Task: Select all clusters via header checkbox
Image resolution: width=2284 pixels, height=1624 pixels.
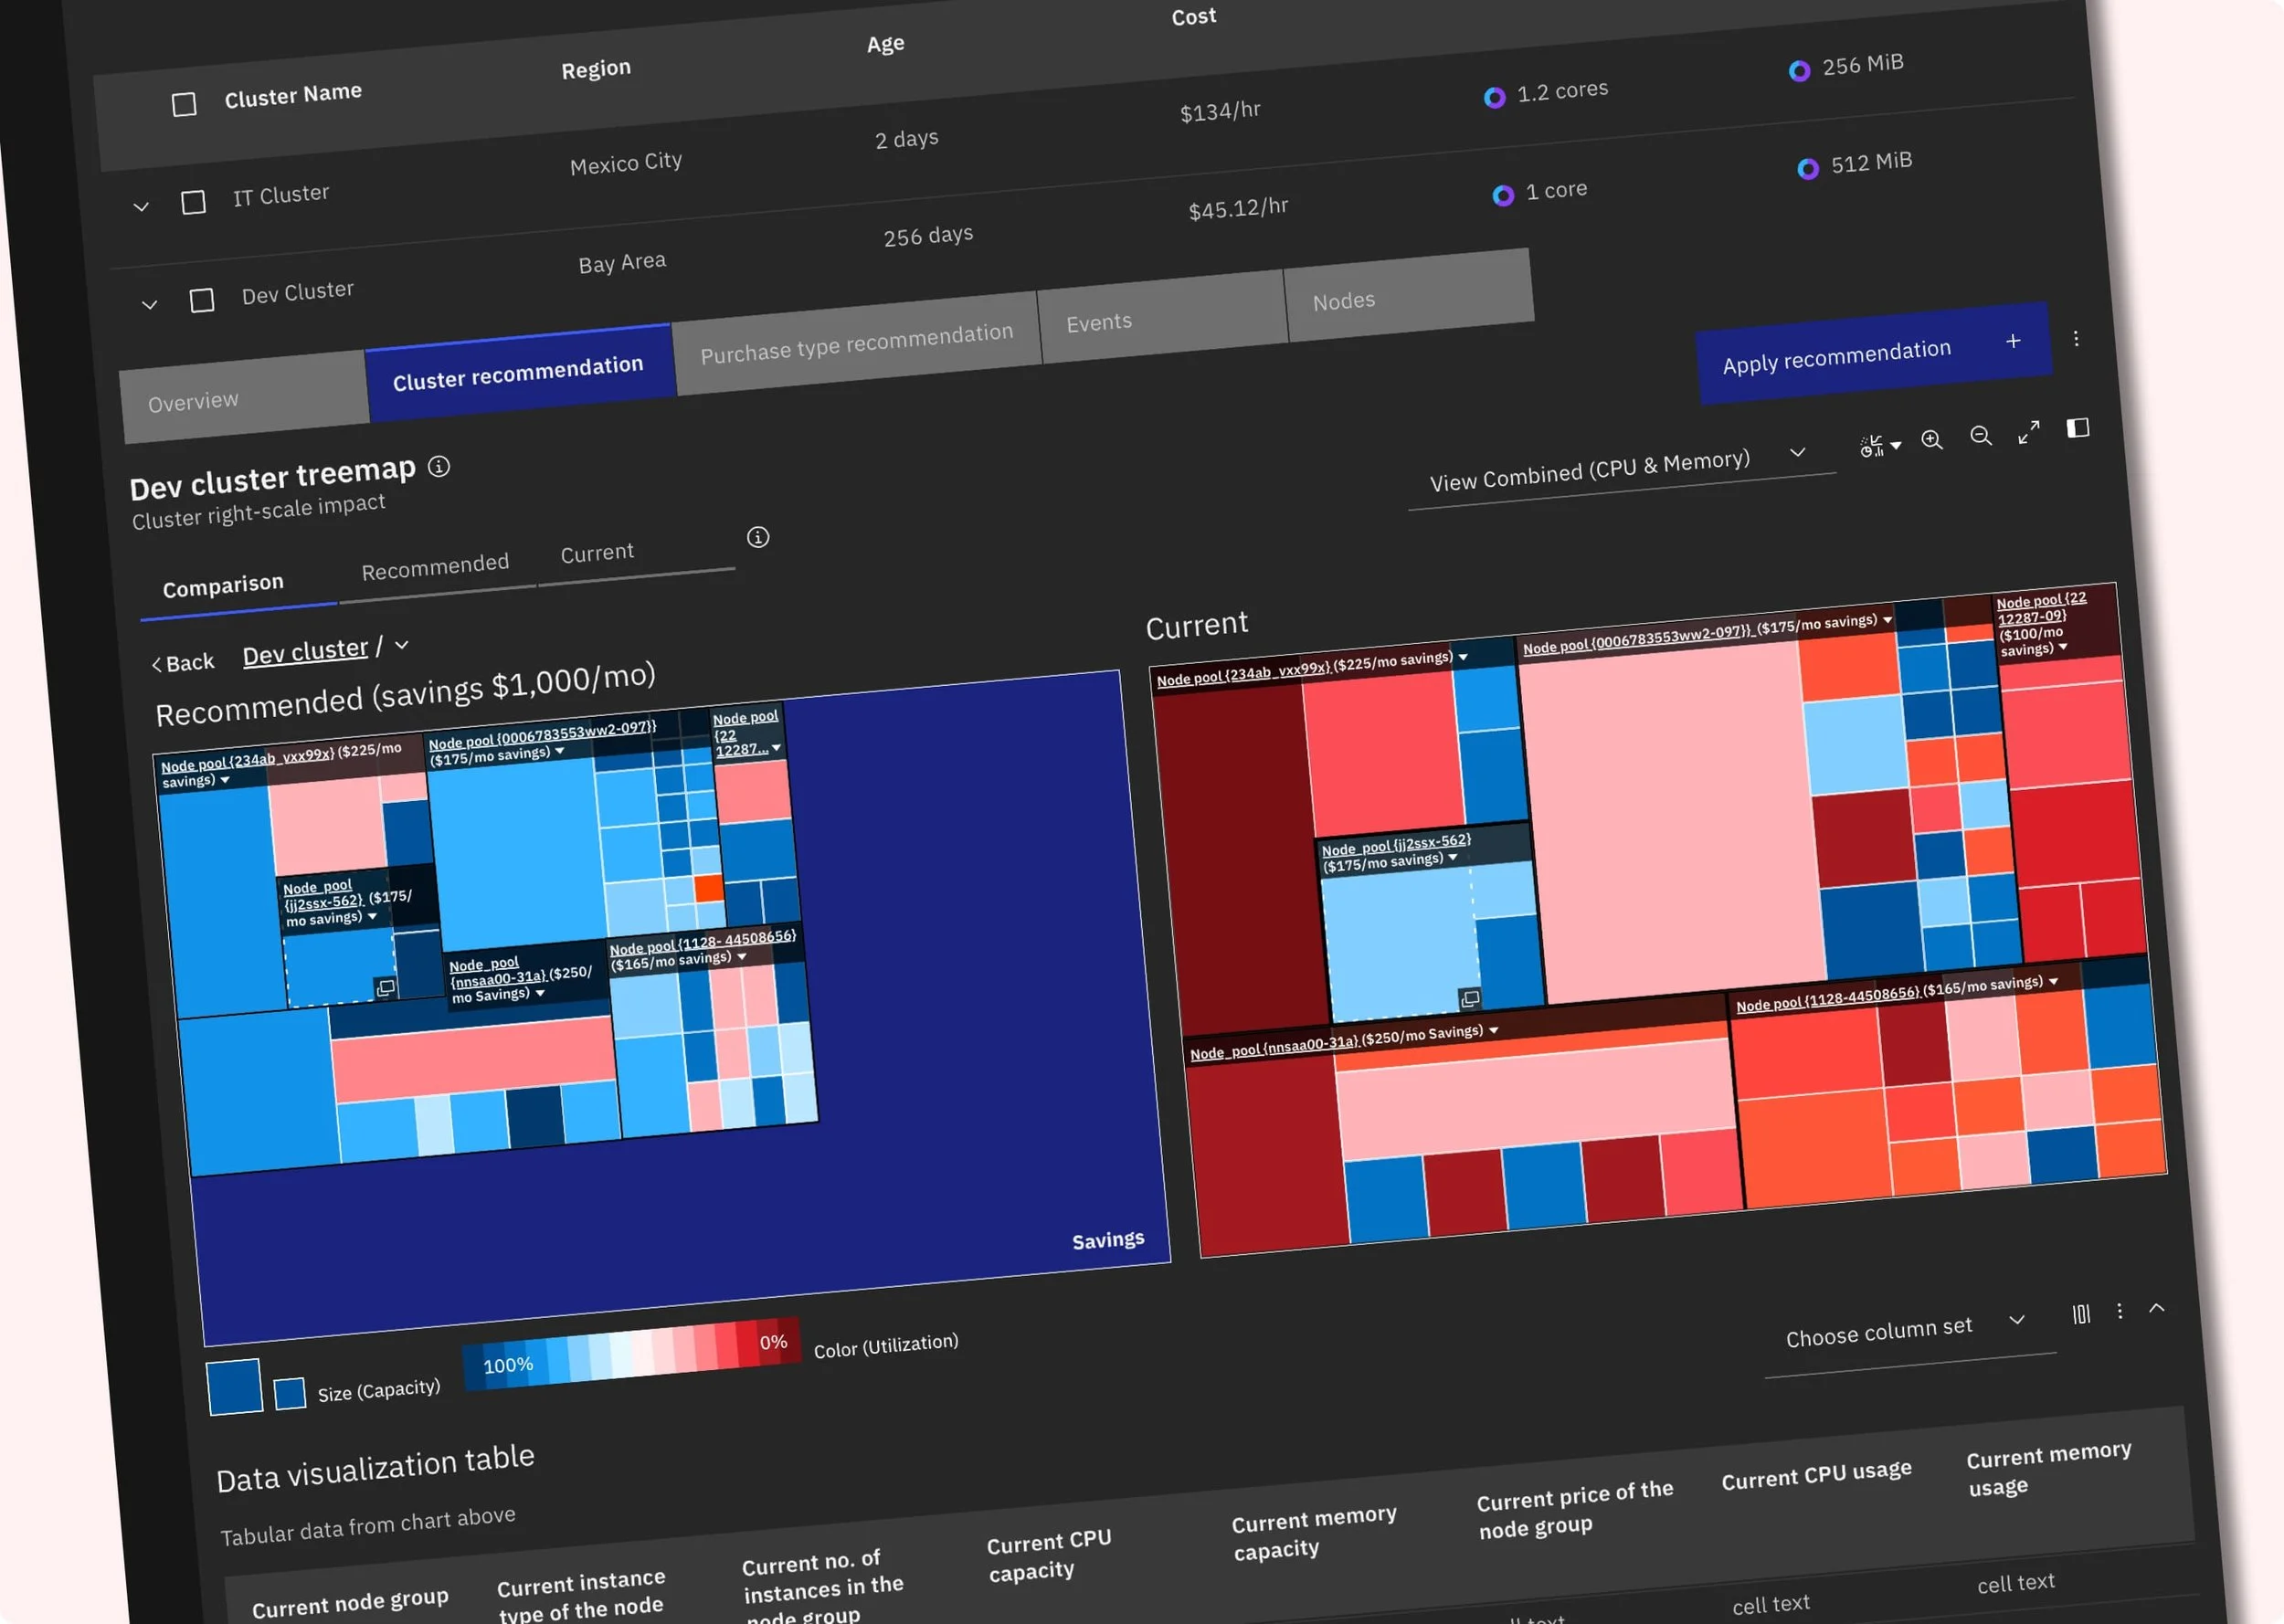Action: point(184,104)
